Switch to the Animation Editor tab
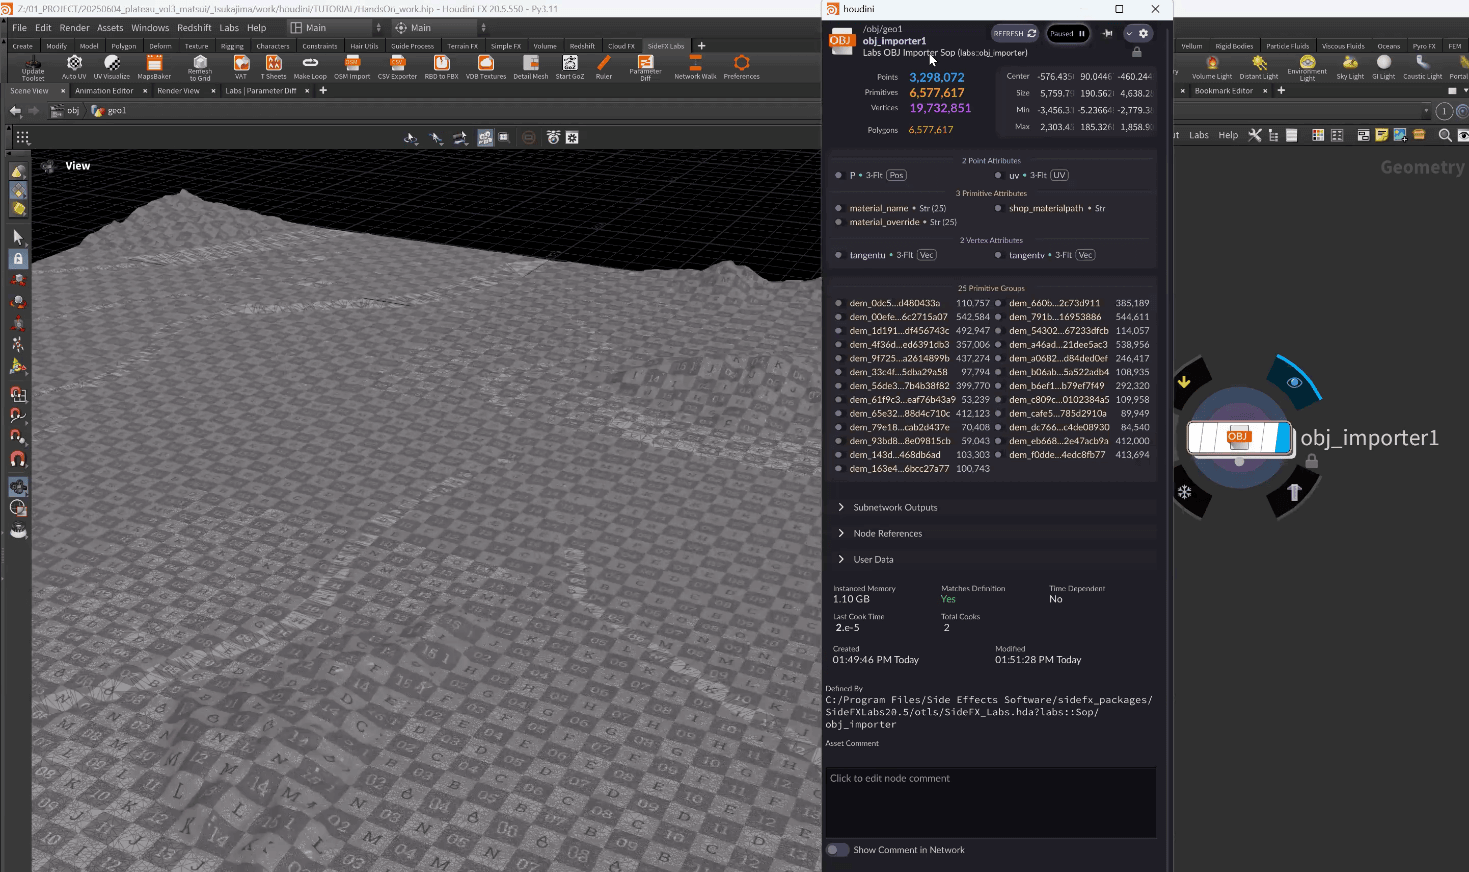This screenshot has width=1469, height=872. (x=104, y=91)
